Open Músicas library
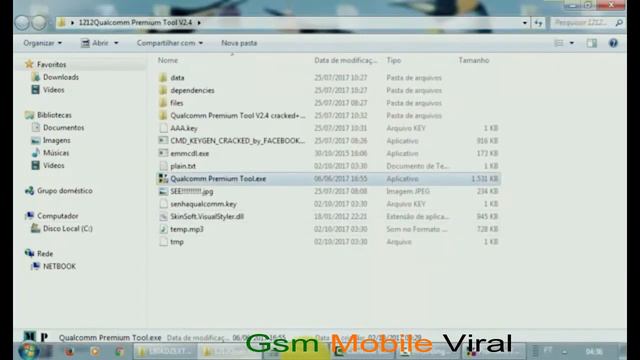 tap(56, 153)
